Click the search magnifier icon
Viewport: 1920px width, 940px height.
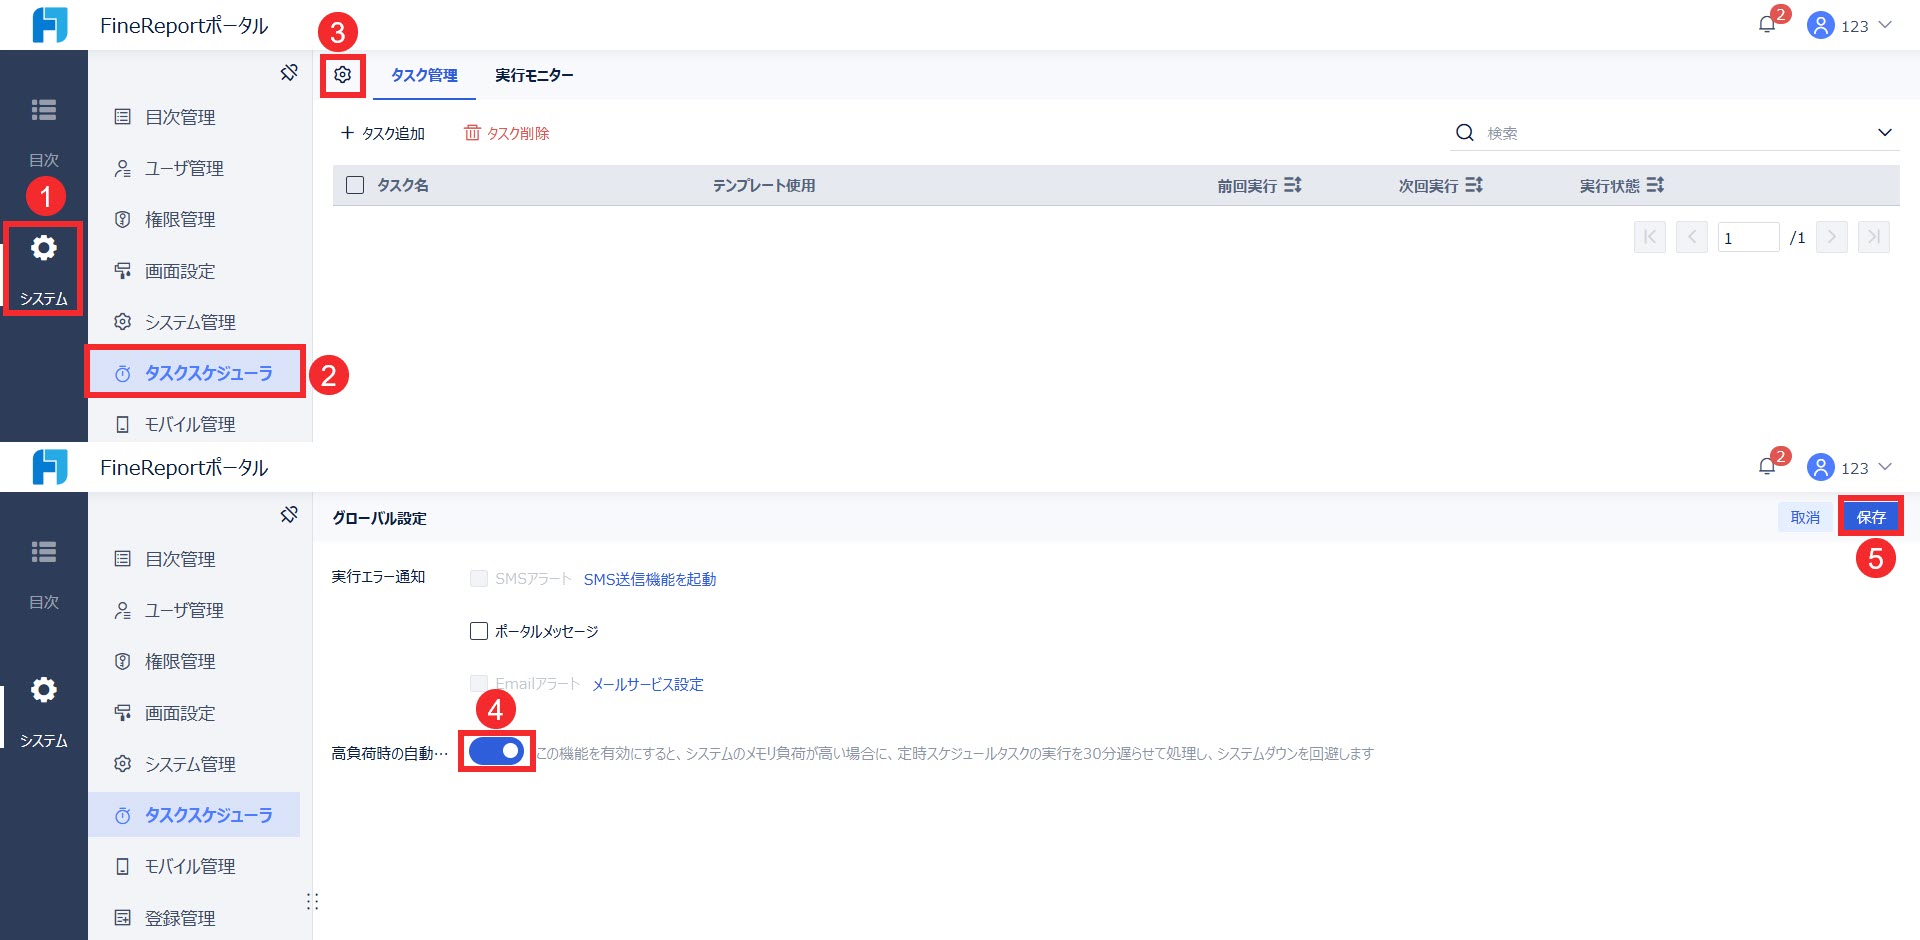pos(1465,133)
